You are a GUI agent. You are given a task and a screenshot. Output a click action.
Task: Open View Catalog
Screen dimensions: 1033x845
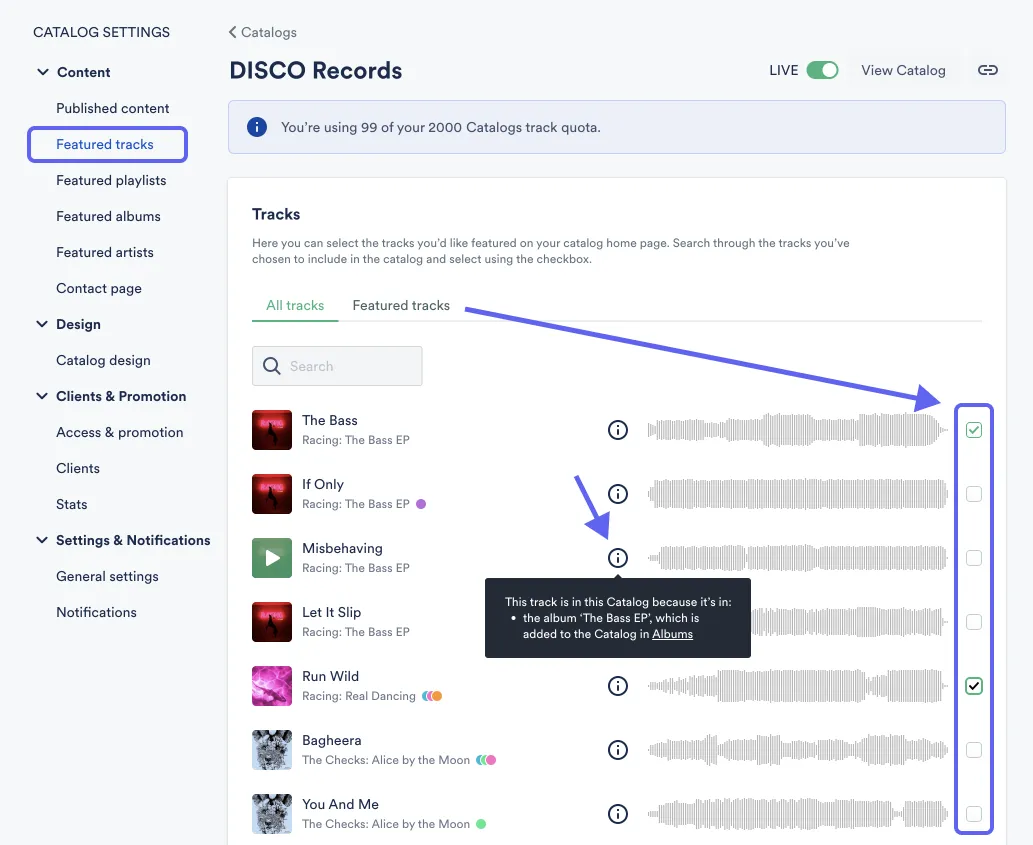point(903,70)
